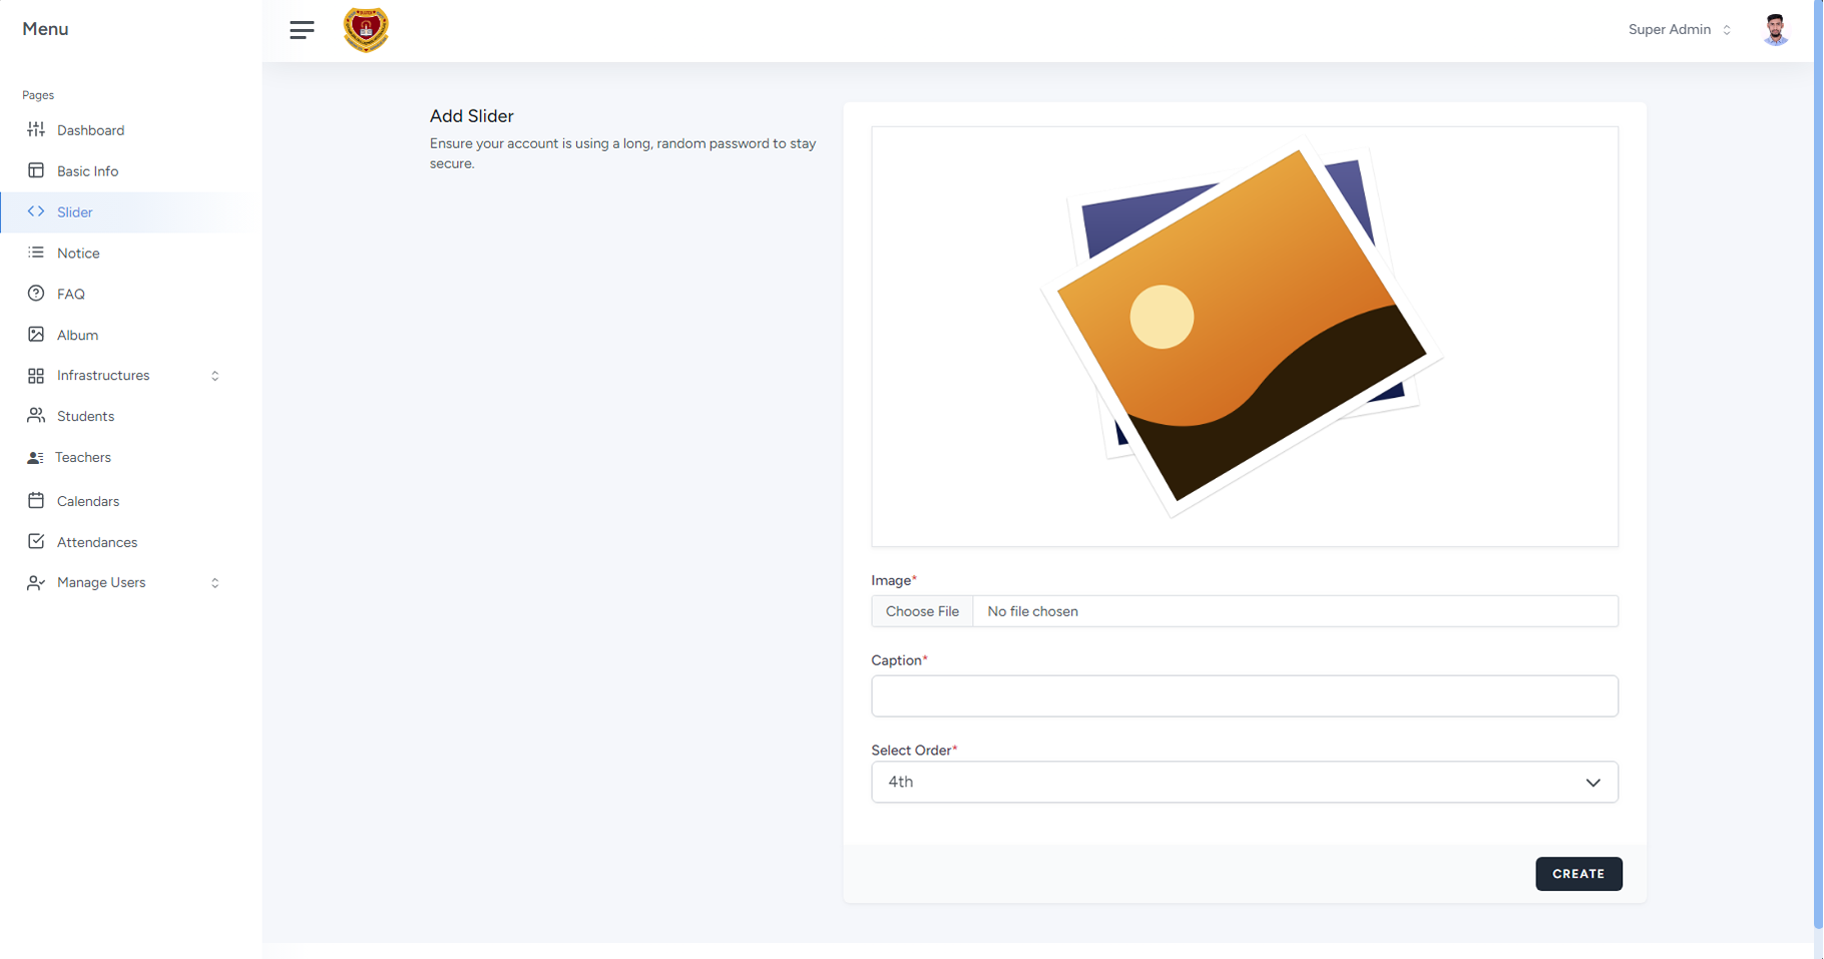Click the Calendars calendar icon
Image resolution: width=1824 pixels, height=959 pixels.
coord(36,500)
